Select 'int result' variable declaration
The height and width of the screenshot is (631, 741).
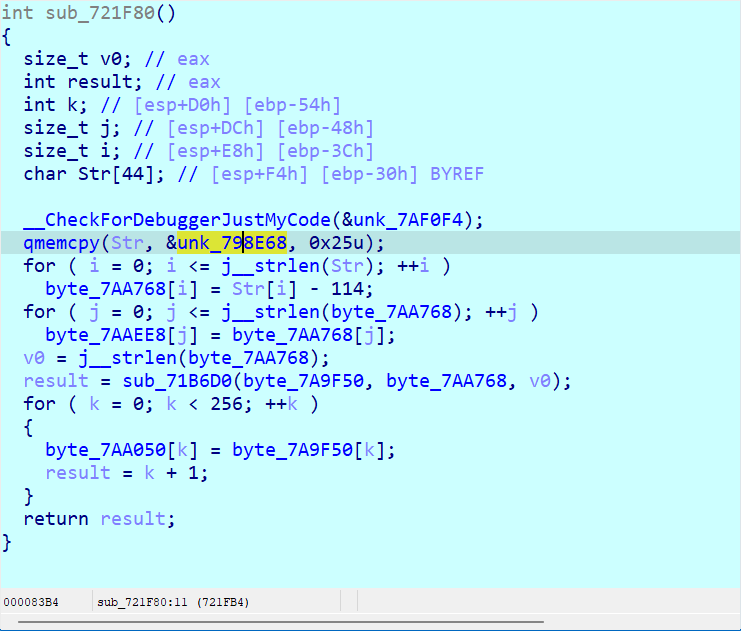point(83,82)
